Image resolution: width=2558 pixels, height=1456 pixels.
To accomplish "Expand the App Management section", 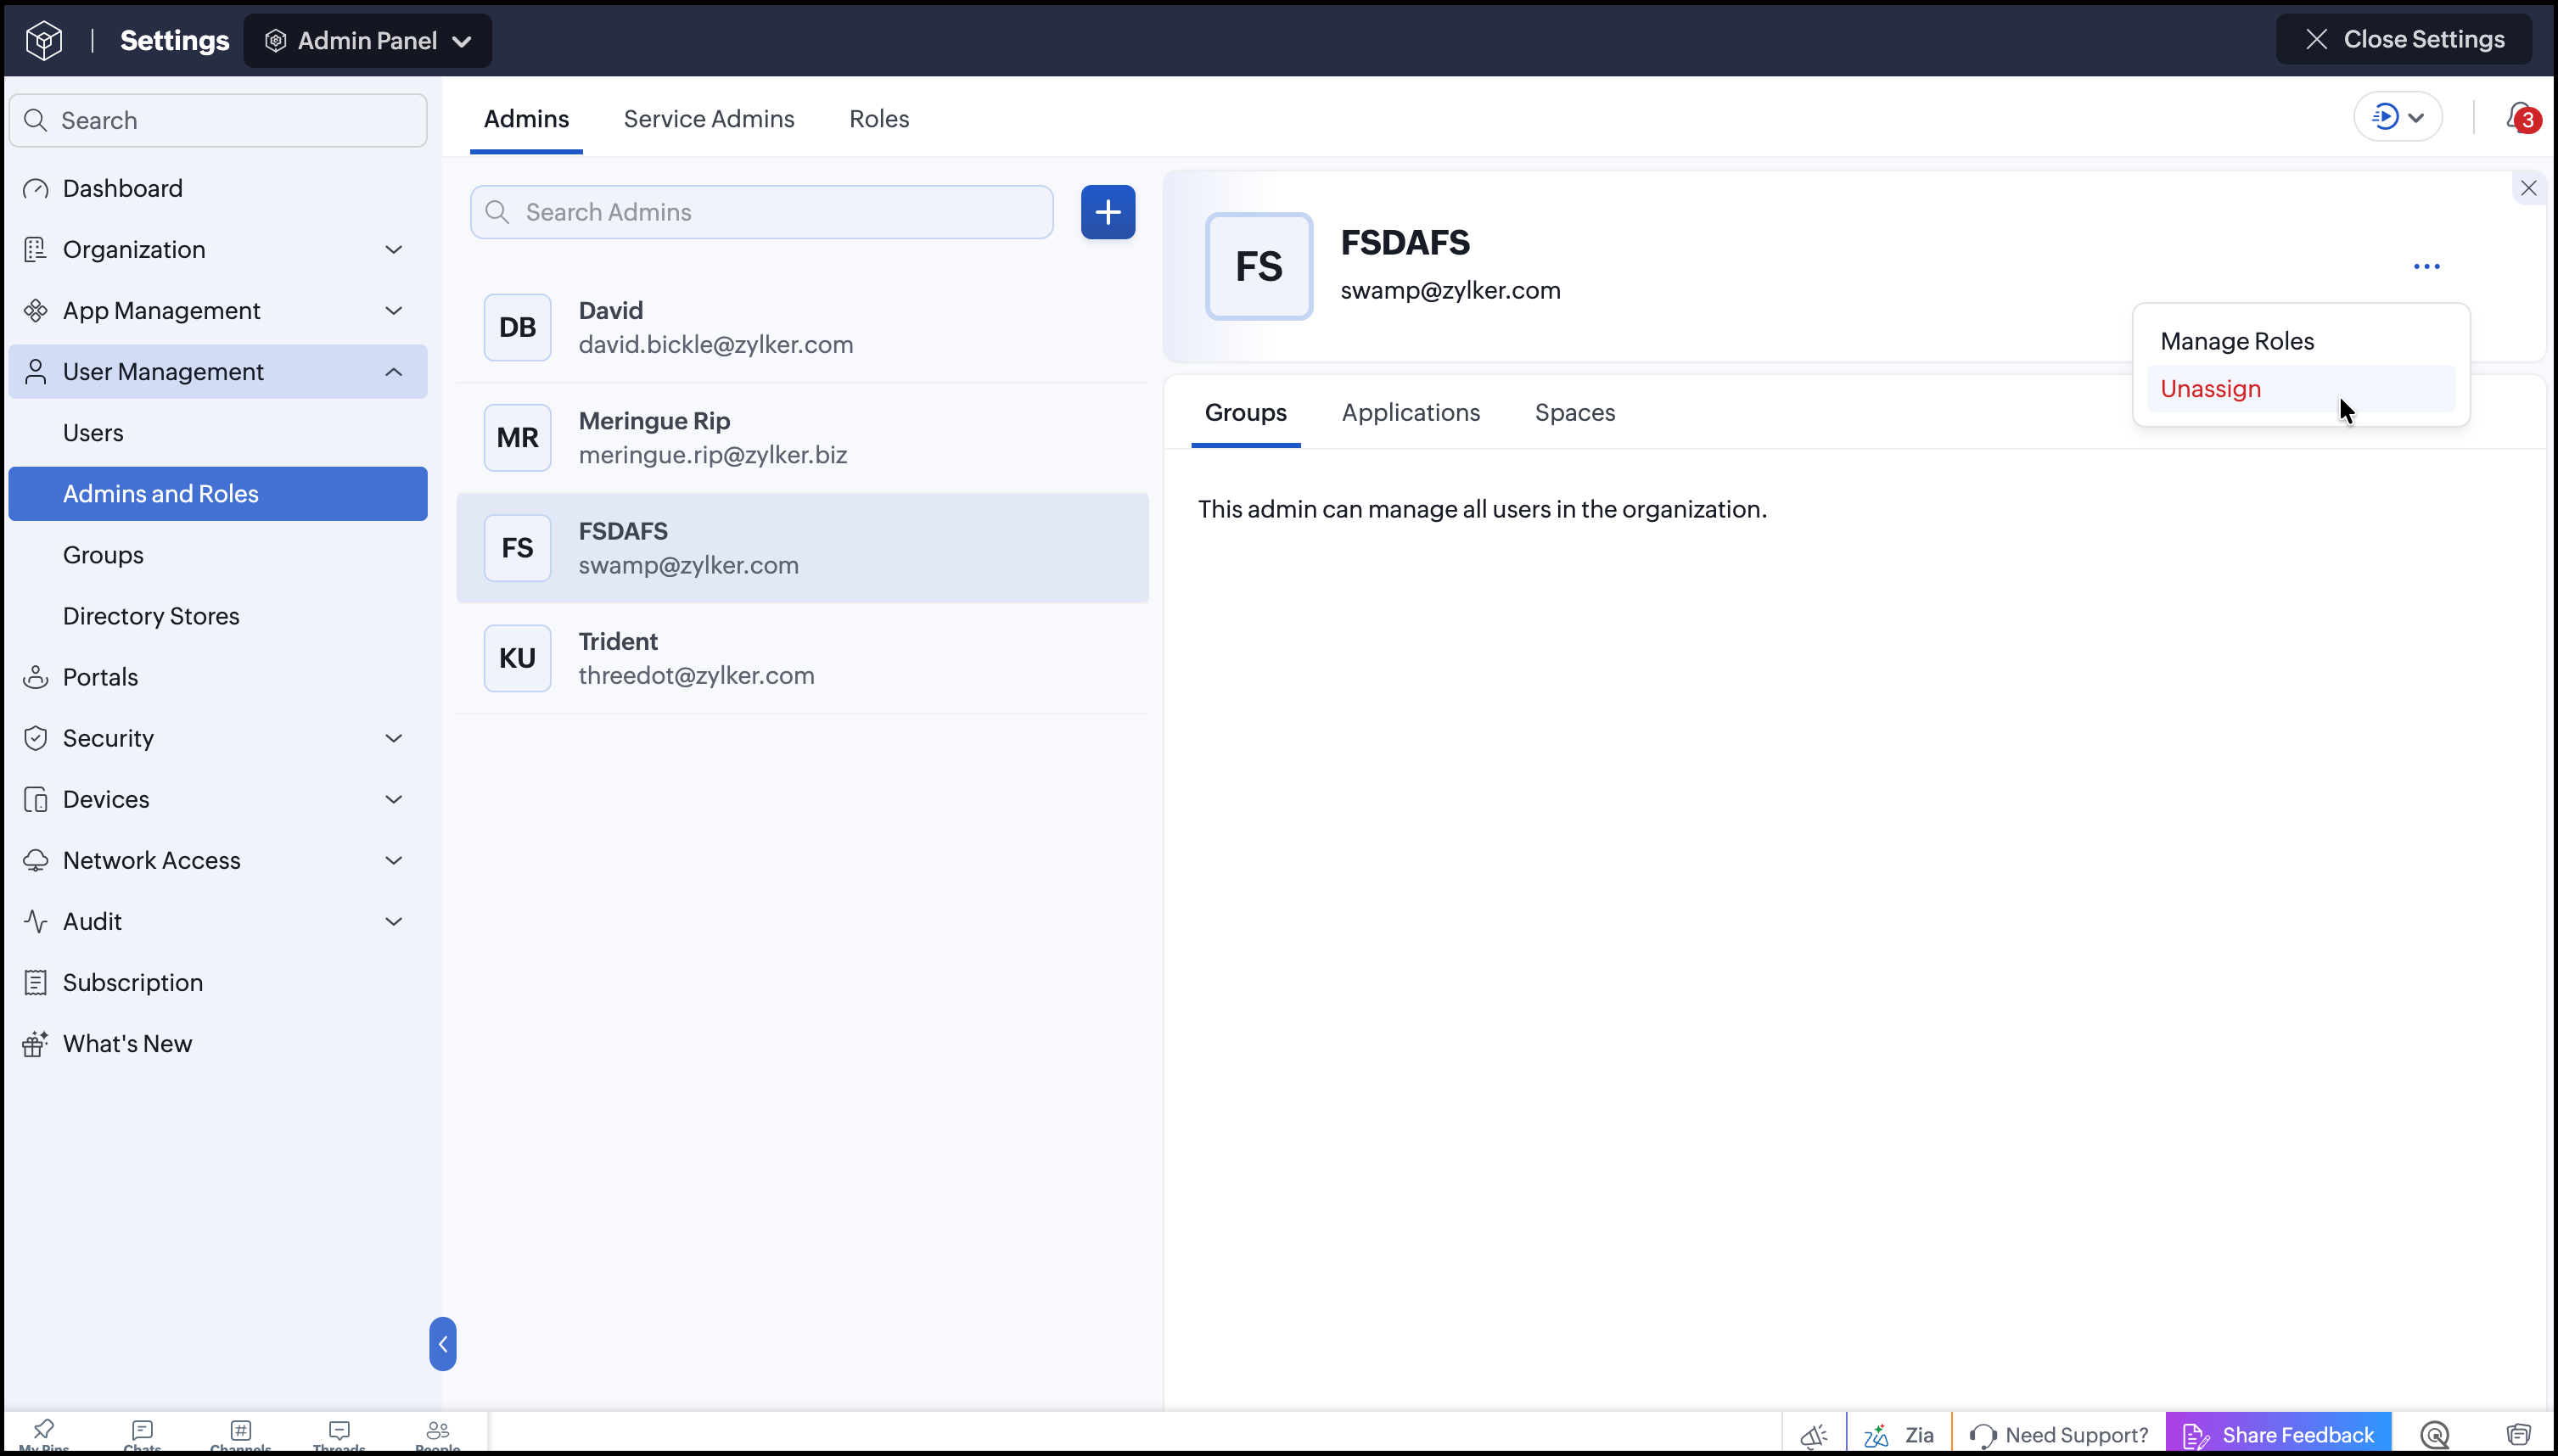I will [218, 310].
